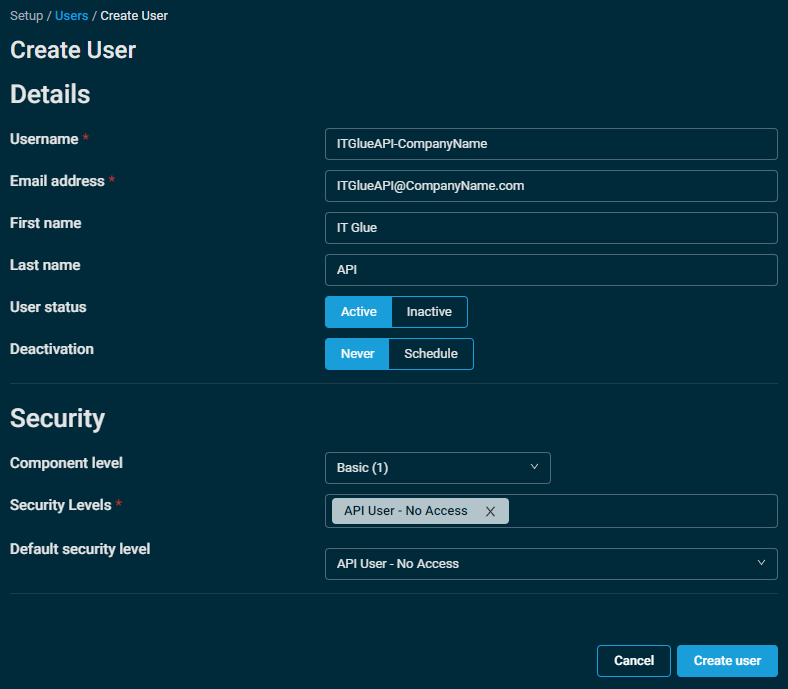This screenshot has width=788, height=689.
Task: Click the Details section heading
Action: pos(50,94)
